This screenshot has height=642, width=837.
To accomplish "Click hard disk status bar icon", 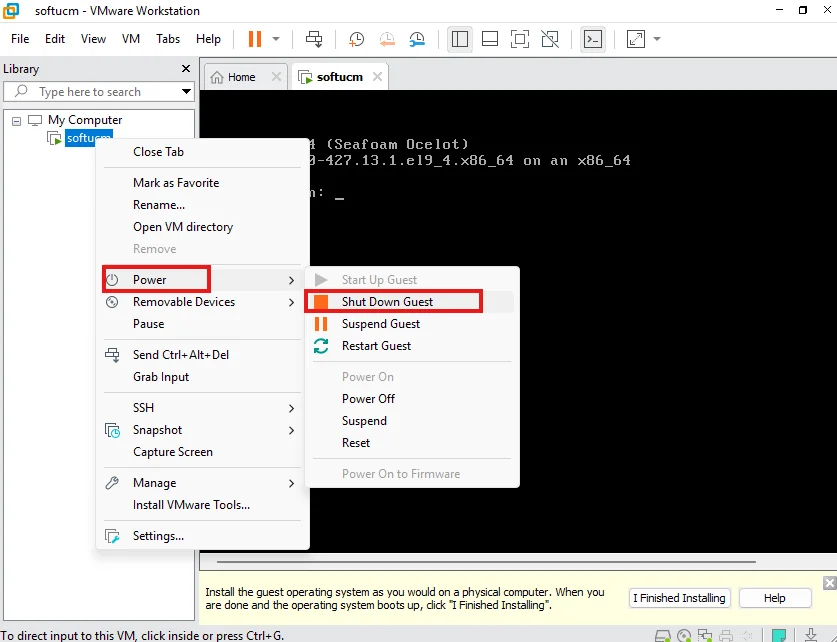I will click(x=662, y=636).
